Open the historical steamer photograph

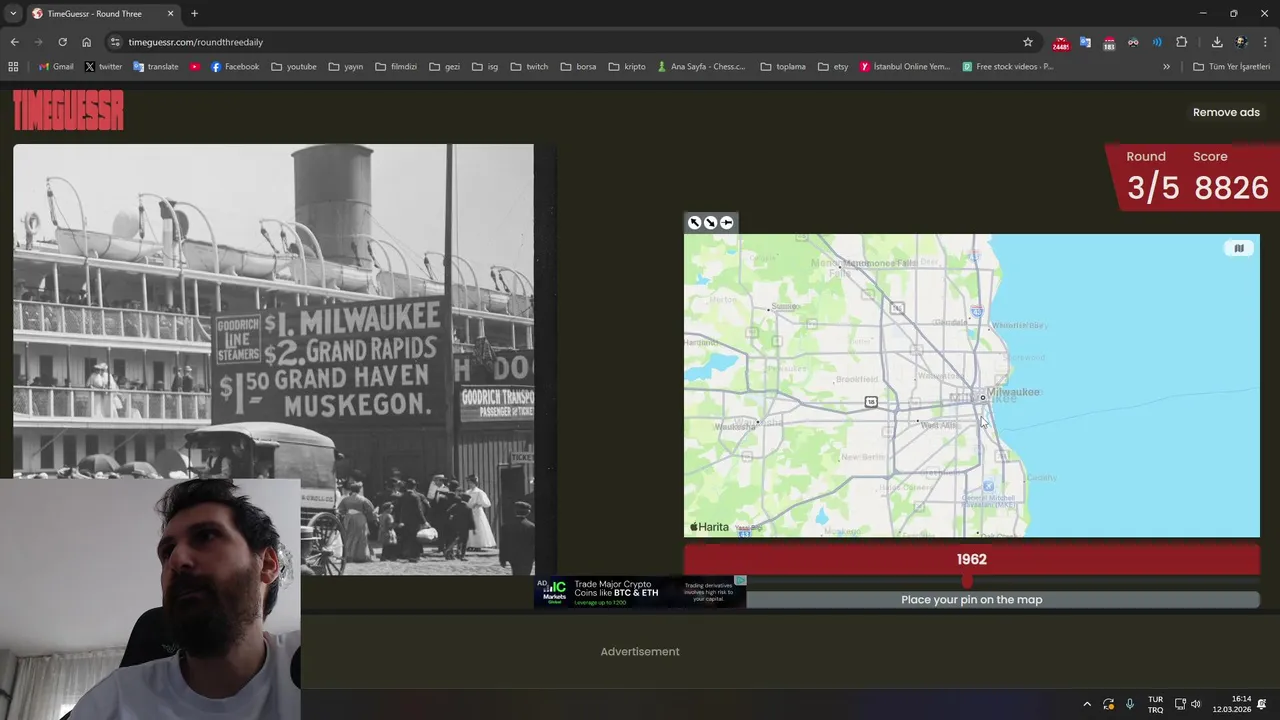coord(273,359)
